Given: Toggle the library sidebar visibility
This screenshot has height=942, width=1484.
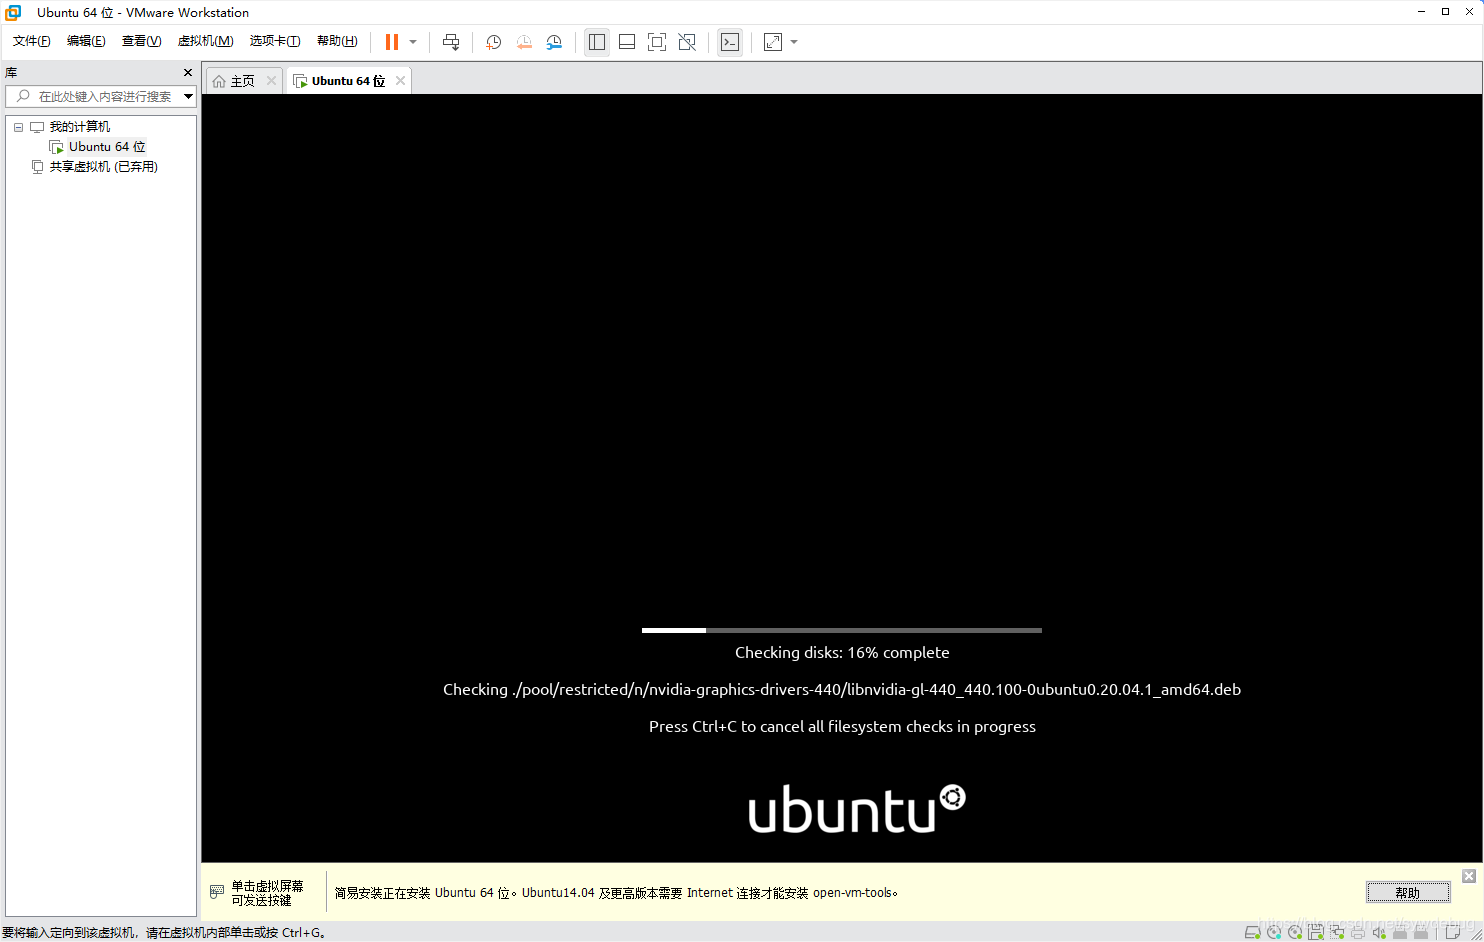Looking at the screenshot, I should coord(597,42).
